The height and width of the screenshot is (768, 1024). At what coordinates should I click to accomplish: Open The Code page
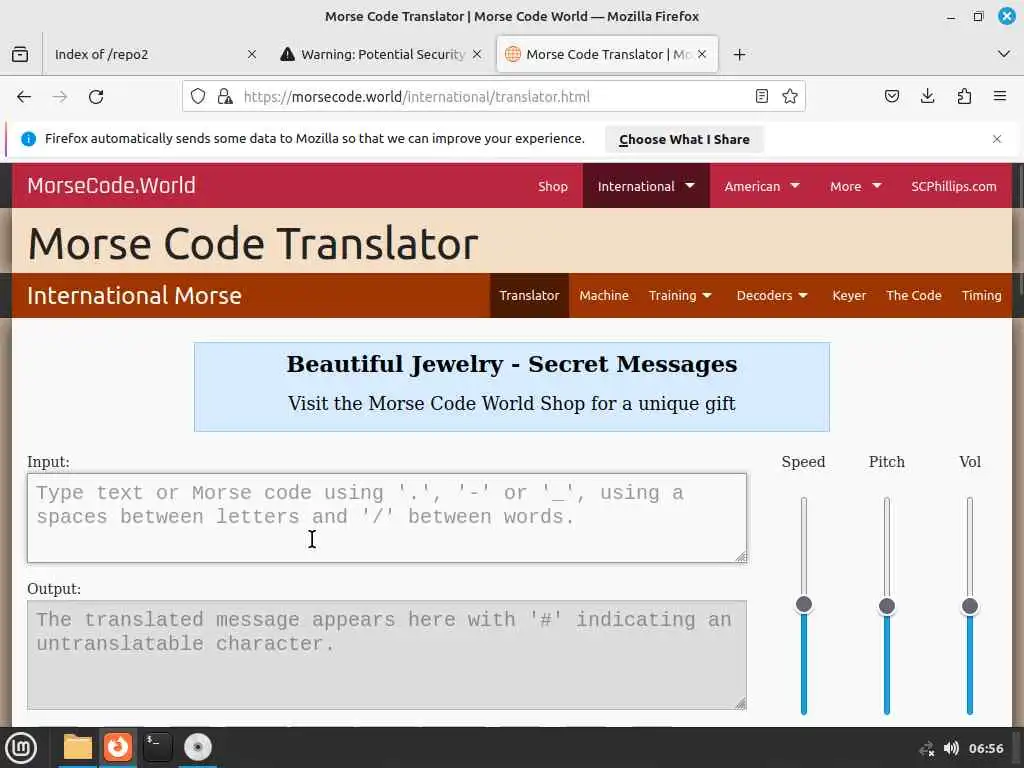click(x=914, y=296)
